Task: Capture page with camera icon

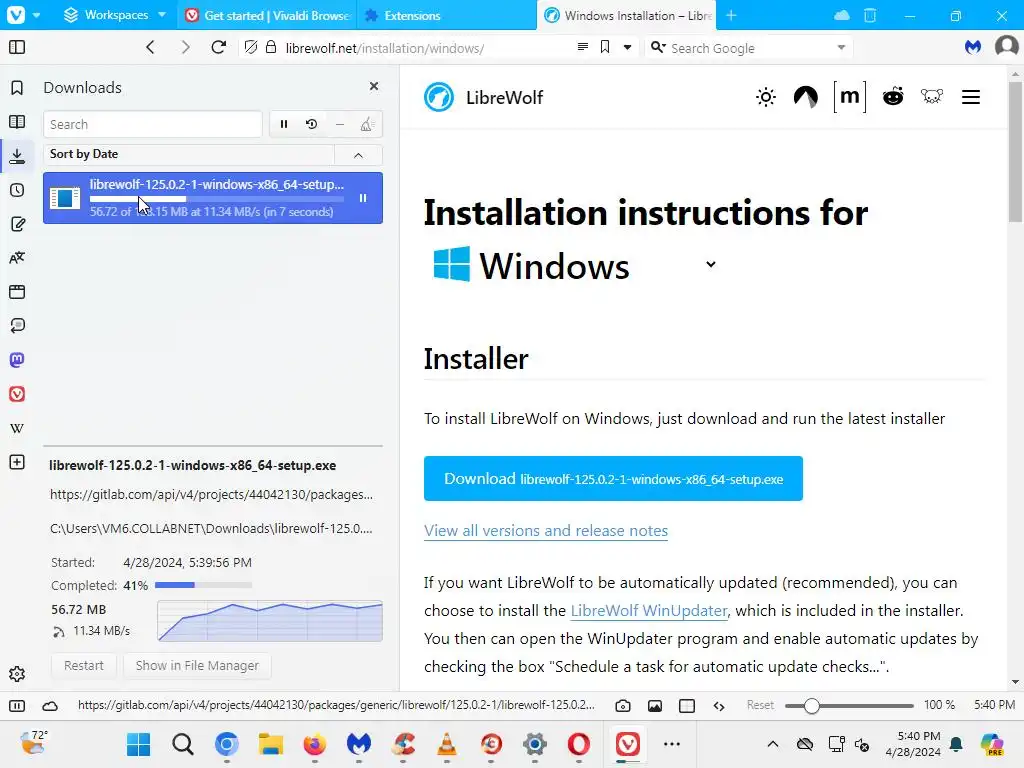Action: click(x=623, y=706)
